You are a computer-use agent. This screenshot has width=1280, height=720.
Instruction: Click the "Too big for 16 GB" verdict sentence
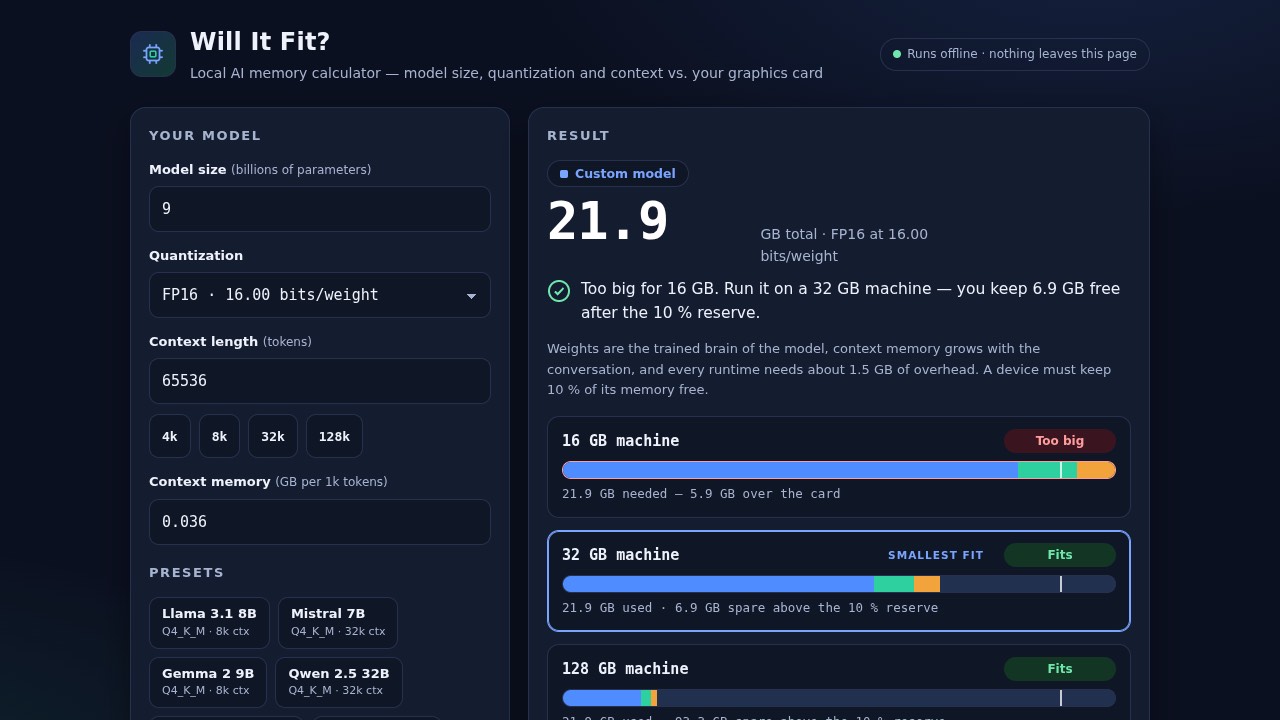coord(850,301)
